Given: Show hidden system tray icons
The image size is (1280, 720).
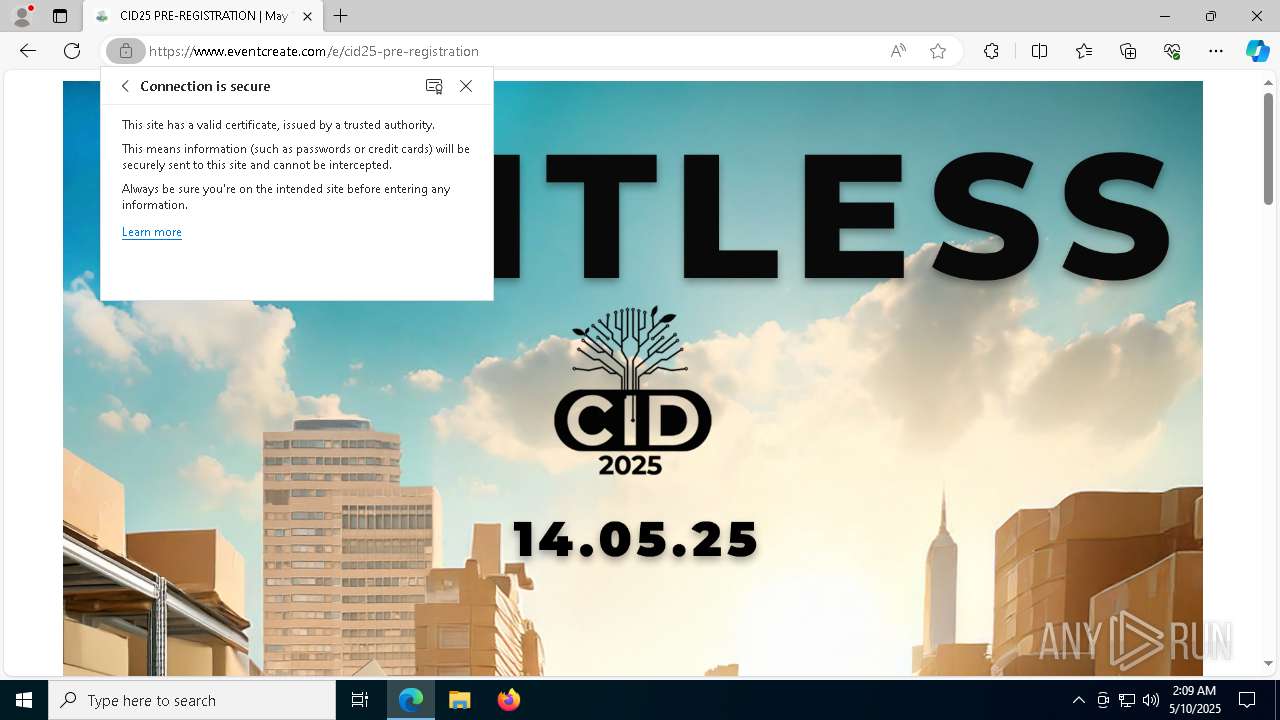Looking at the screenshot, I should tap(1078, 700).
